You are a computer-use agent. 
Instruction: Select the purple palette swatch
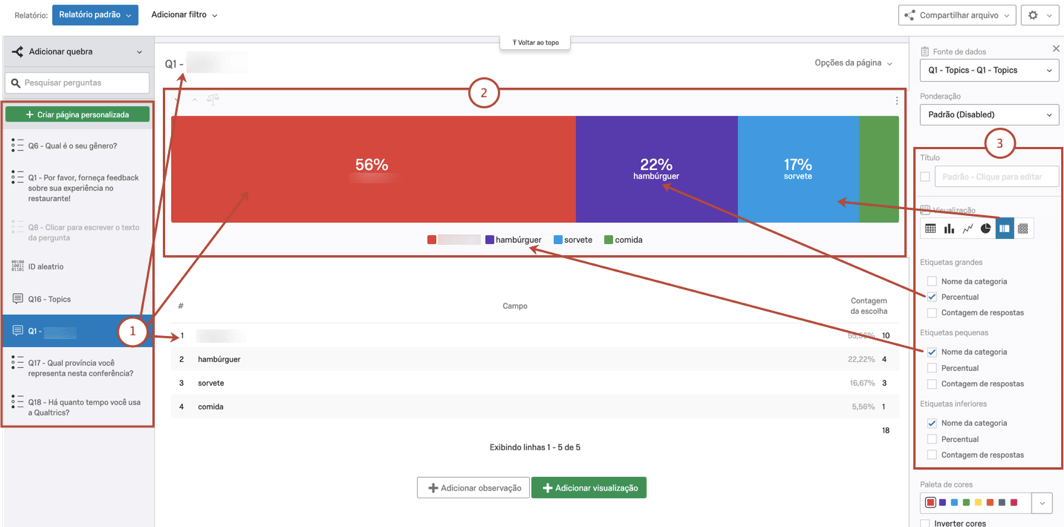[943, 503]
